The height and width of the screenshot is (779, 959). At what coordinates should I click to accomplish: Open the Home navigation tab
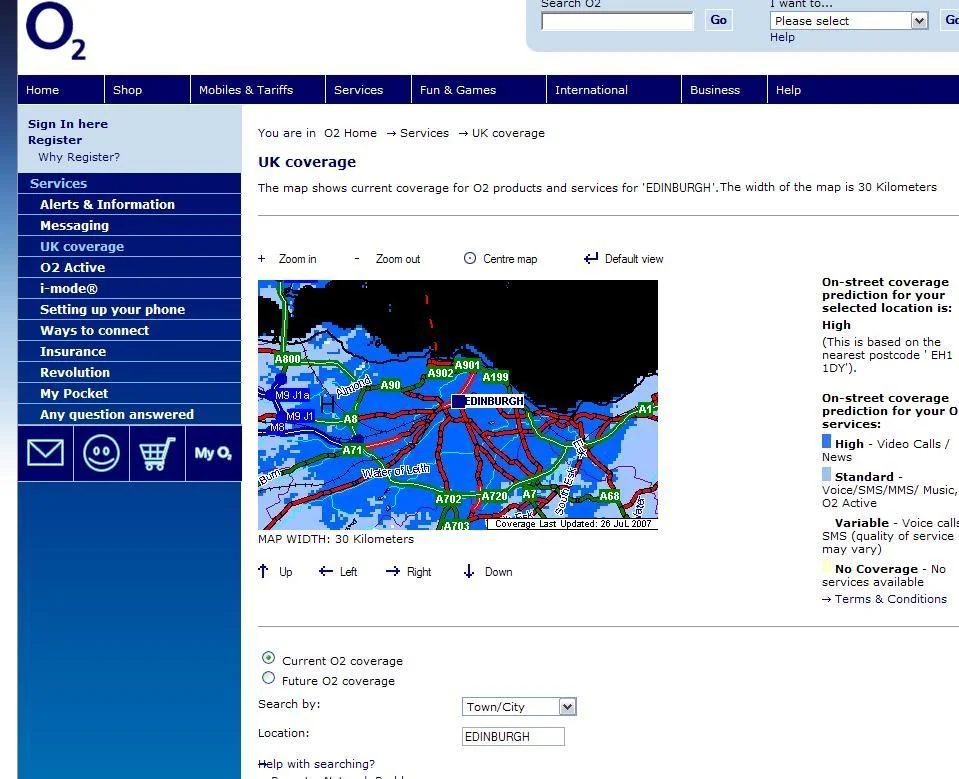pyautogui.click(x=61, y=90)
